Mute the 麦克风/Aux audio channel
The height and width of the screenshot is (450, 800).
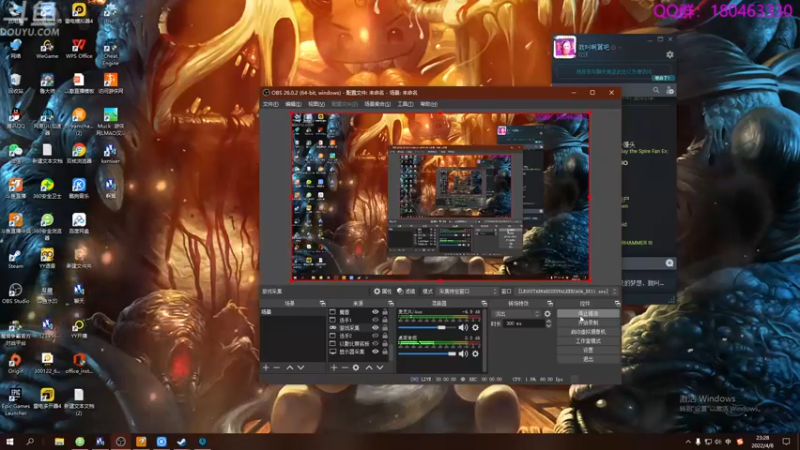coord(463,328)
